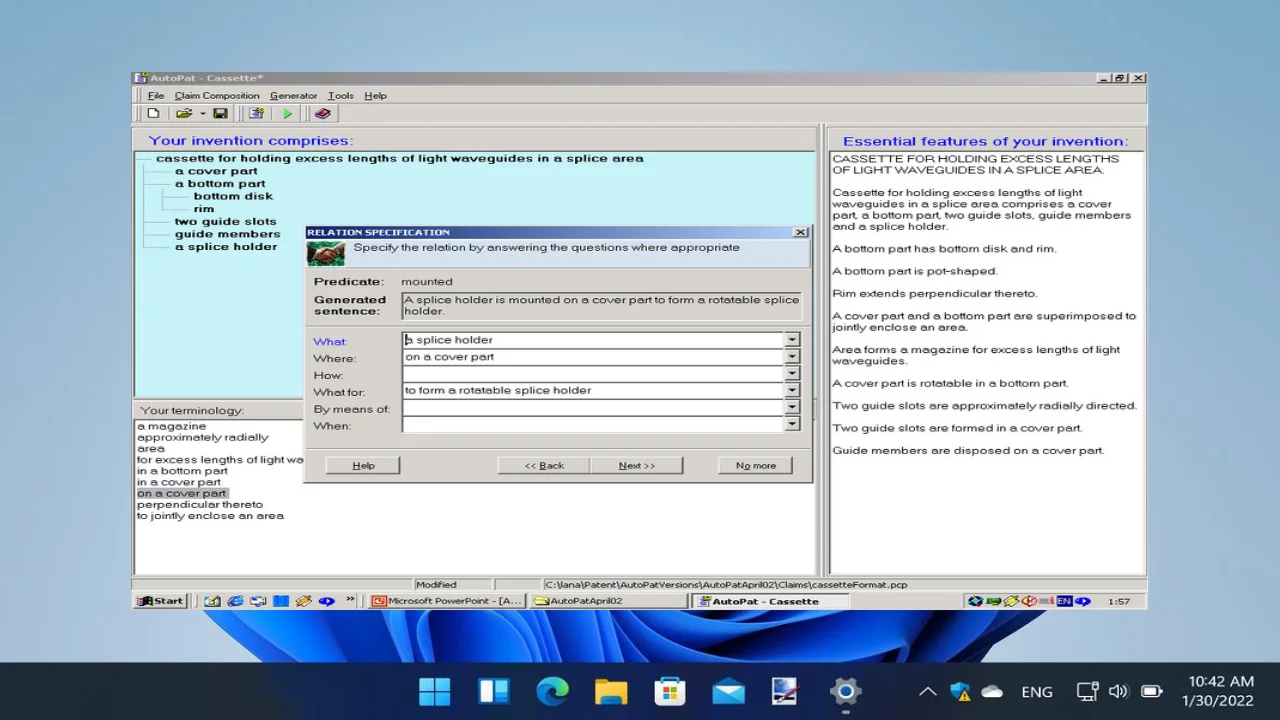Select 'a cover part' tree node
Screen dimensions: 1280x720
click(216, 171)
